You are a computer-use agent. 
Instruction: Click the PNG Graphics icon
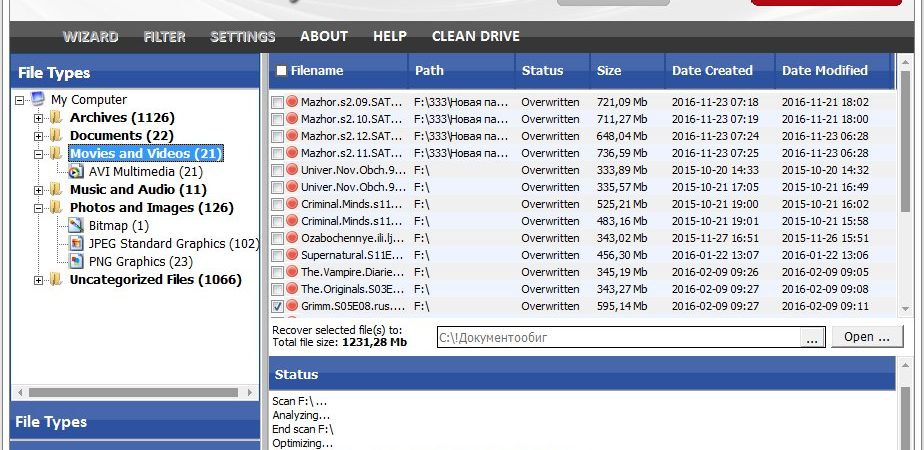click(x=76, y=262)
